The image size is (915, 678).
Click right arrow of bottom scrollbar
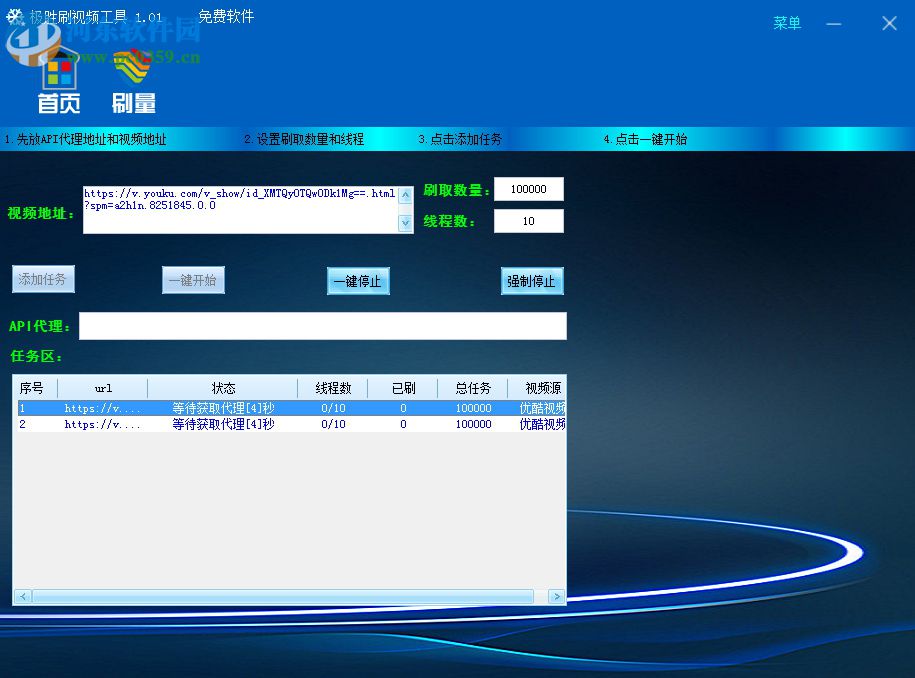[557, 595]
